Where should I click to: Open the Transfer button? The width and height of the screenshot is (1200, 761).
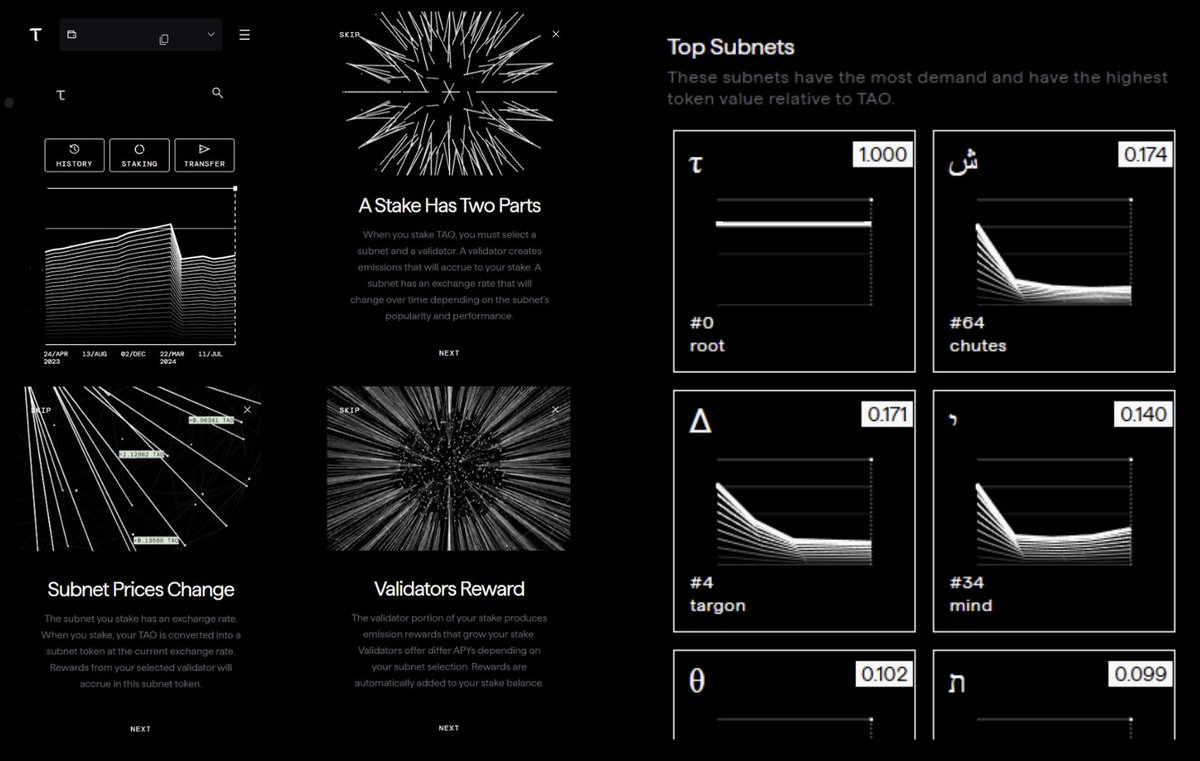(x=204, y=155)
